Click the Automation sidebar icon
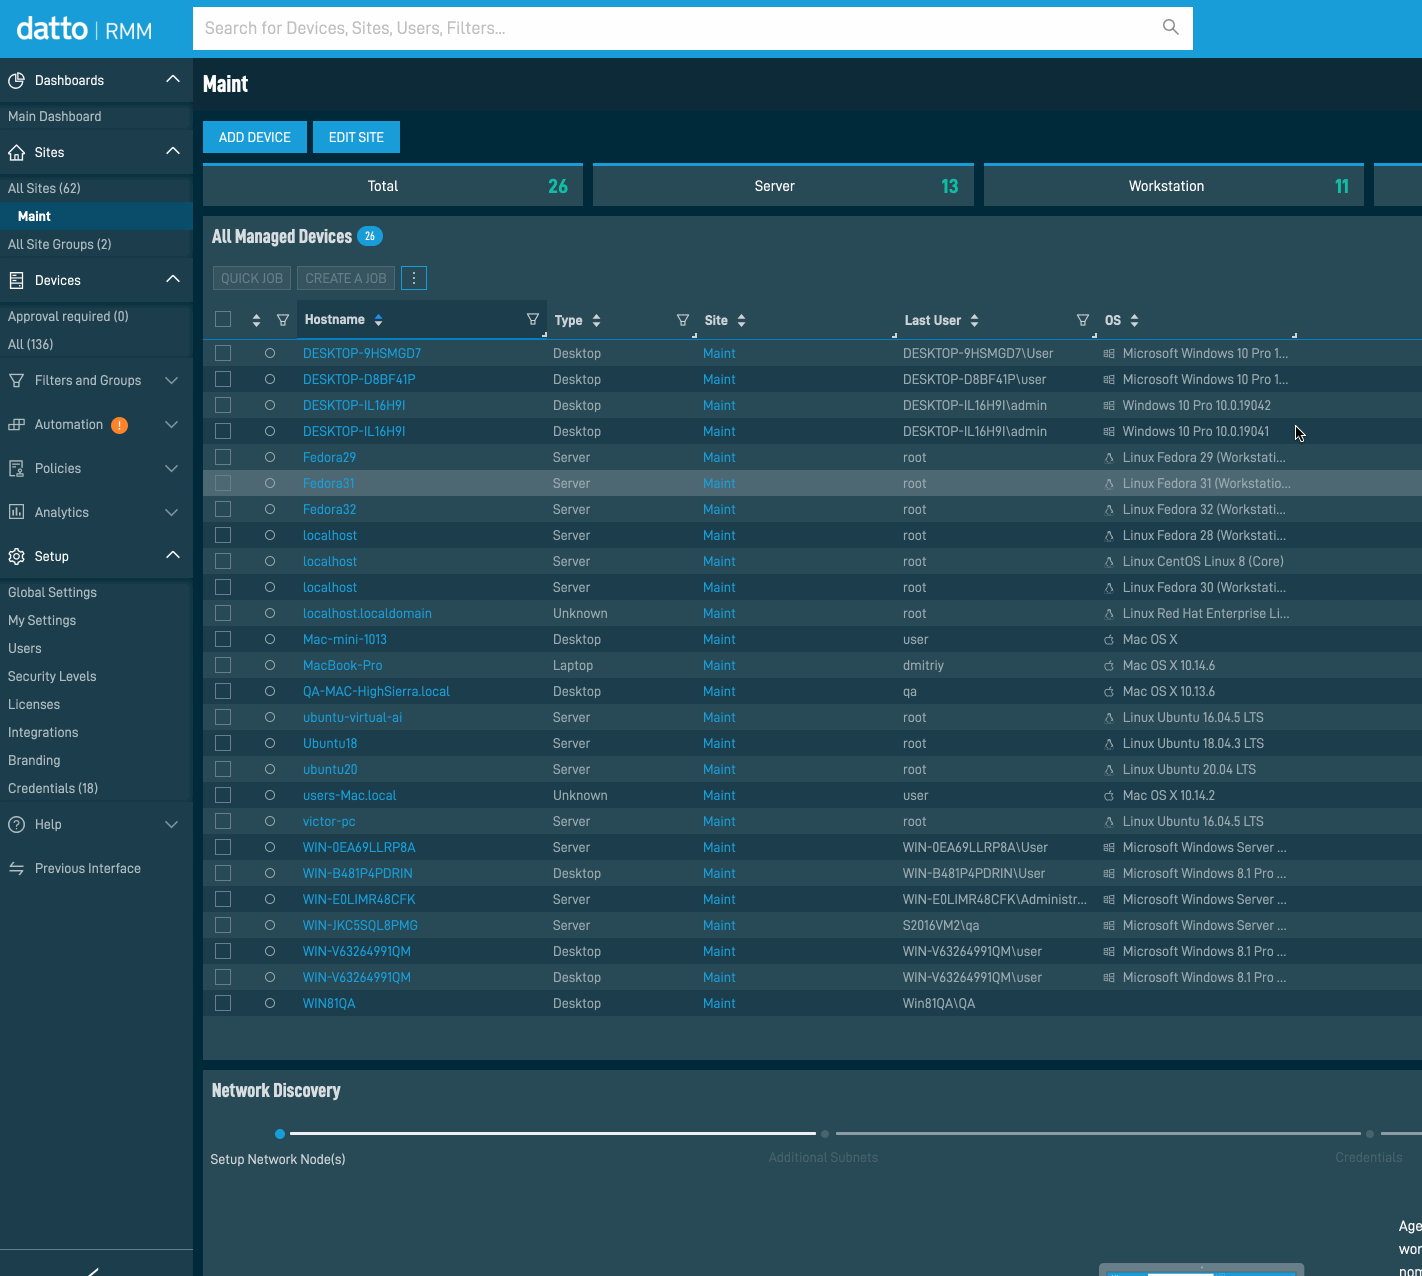 click(16, 424)
